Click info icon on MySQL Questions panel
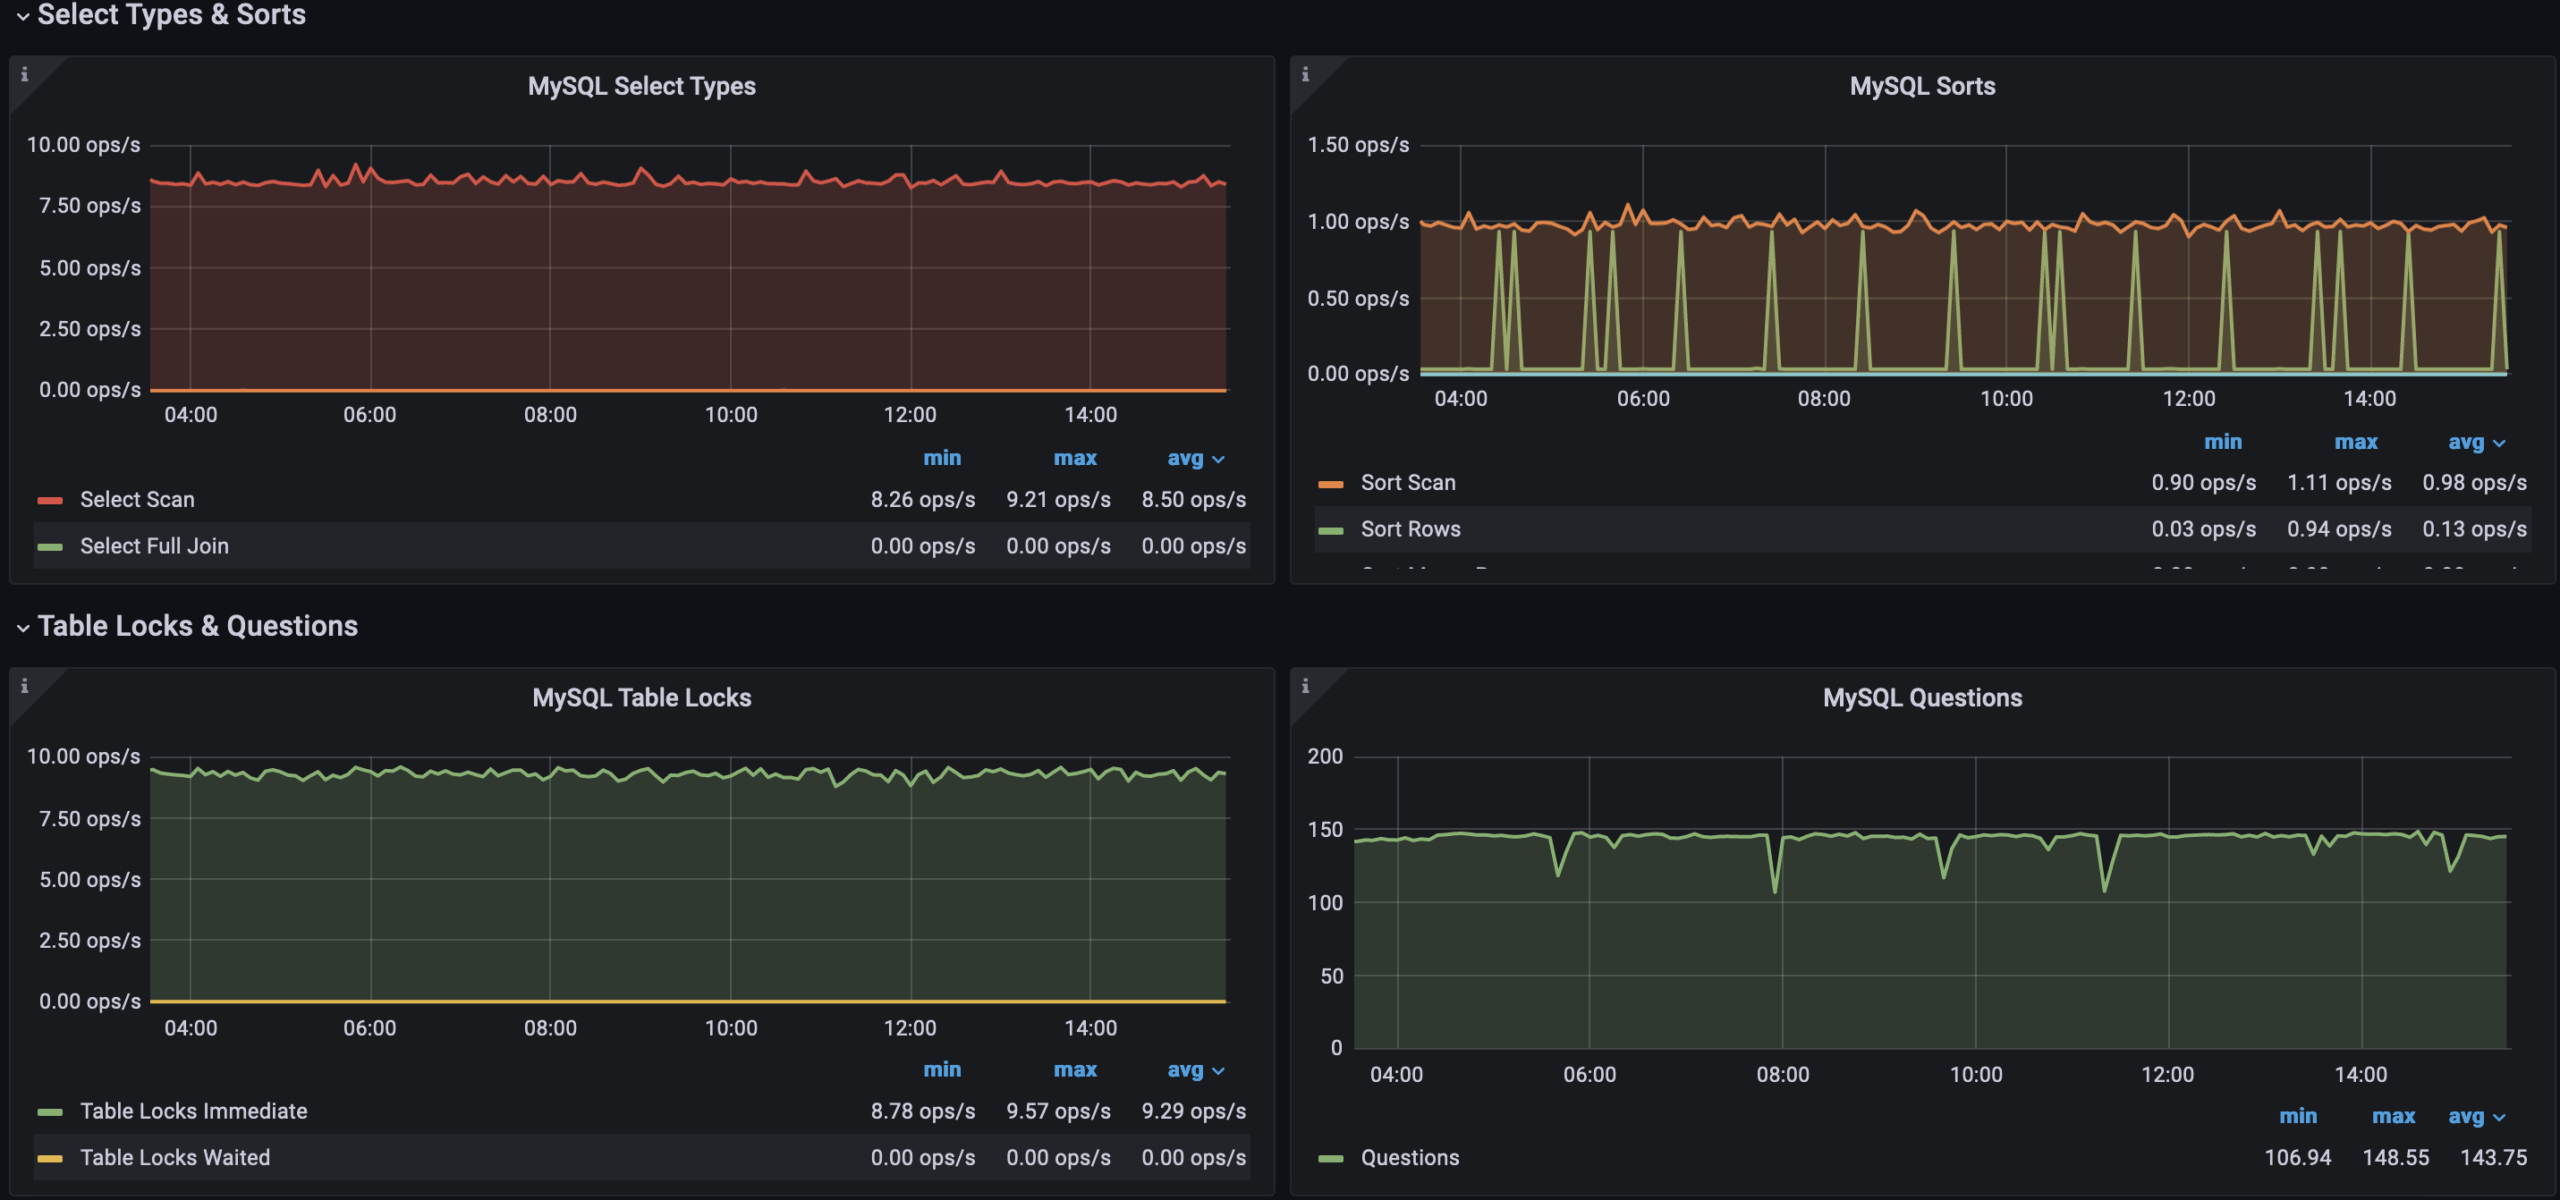The height and width of the screenshot is (1200, 2560). click(x=1305, y=686)
